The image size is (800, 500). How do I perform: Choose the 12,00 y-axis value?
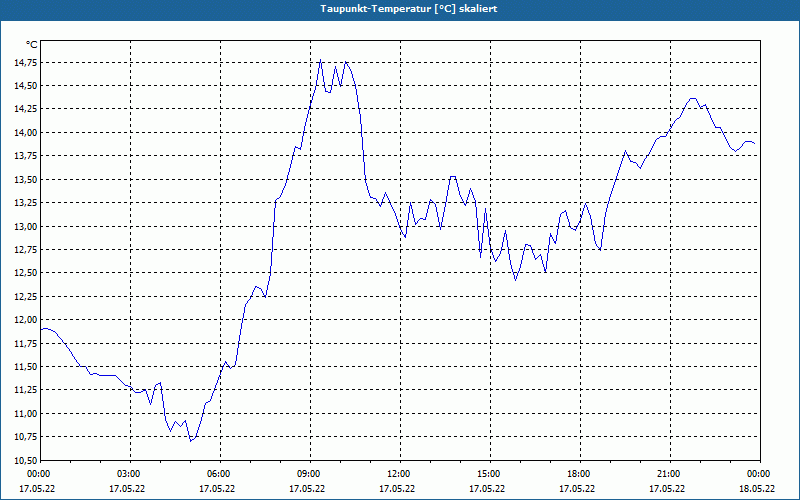[x=25, y=320]
